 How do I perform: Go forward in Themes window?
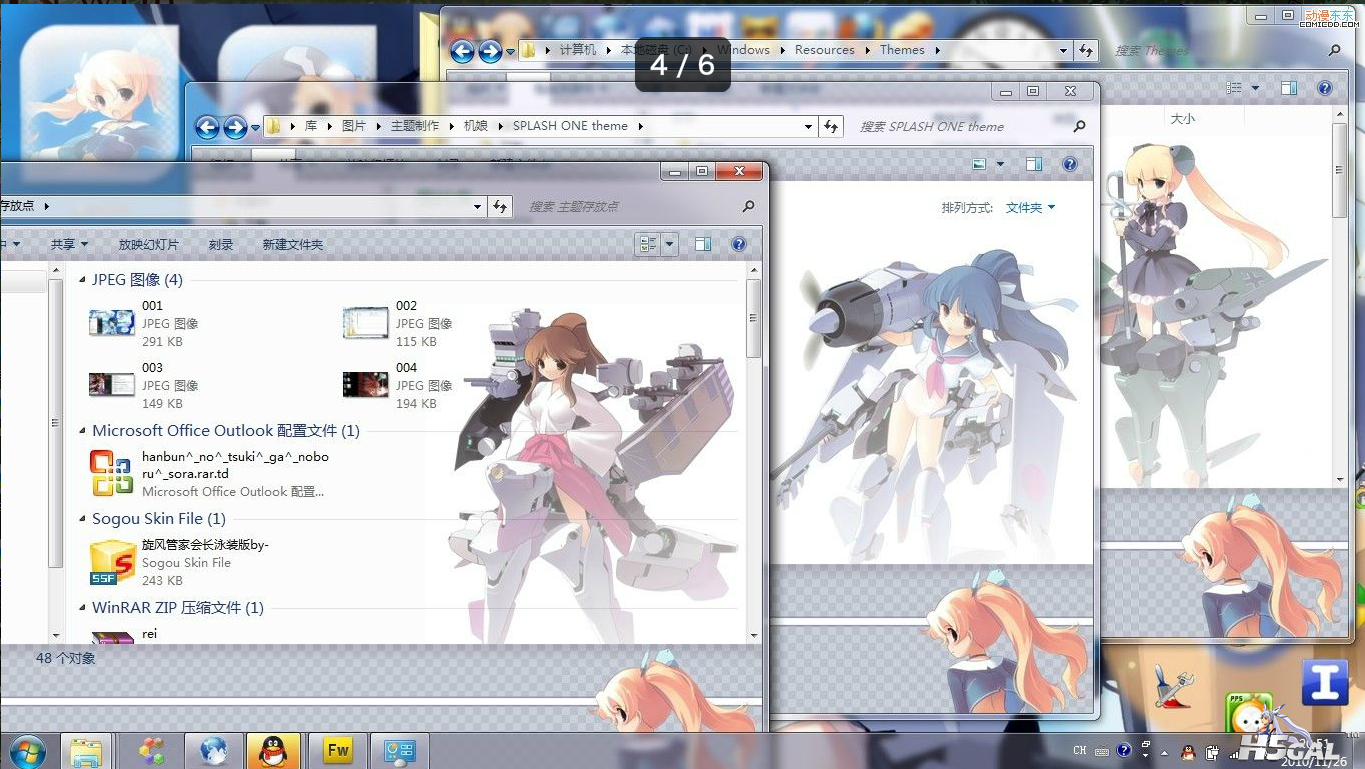(490, 51)
